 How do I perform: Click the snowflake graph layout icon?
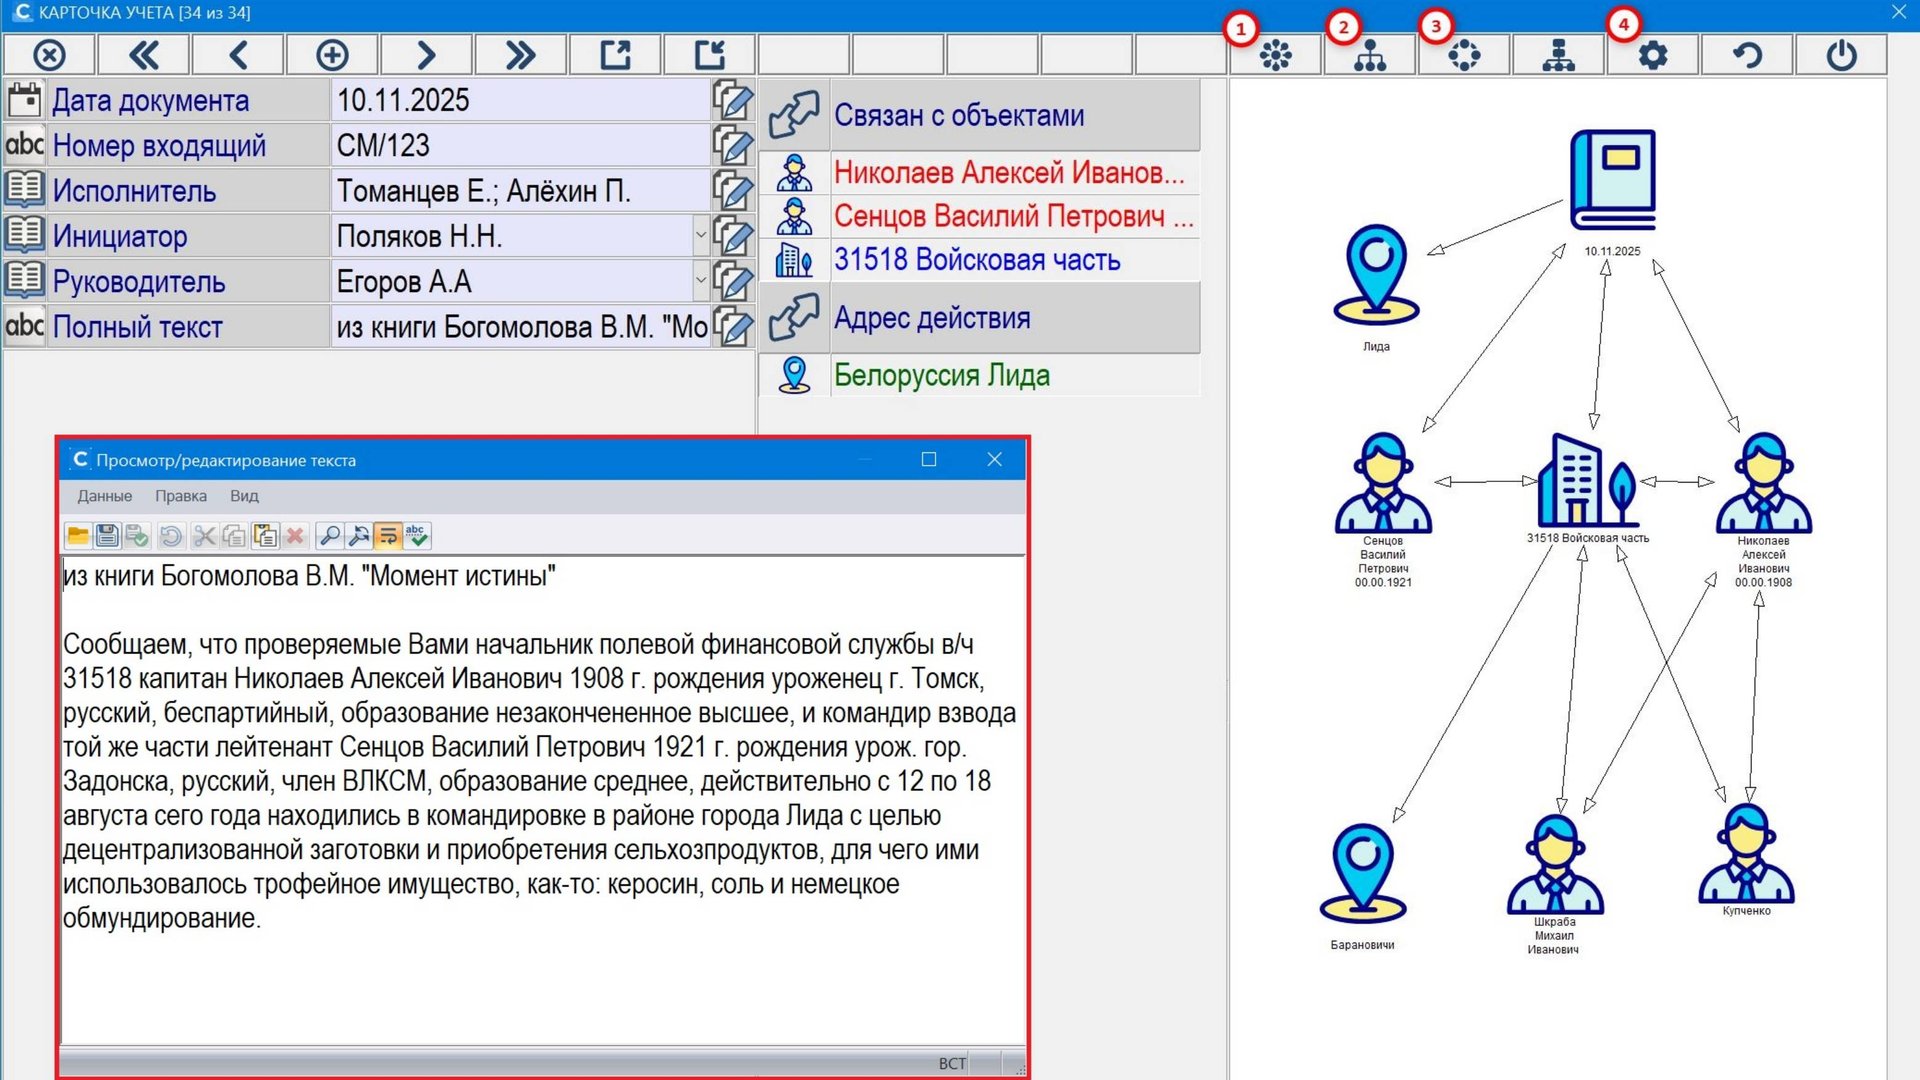pos(1276,55)
